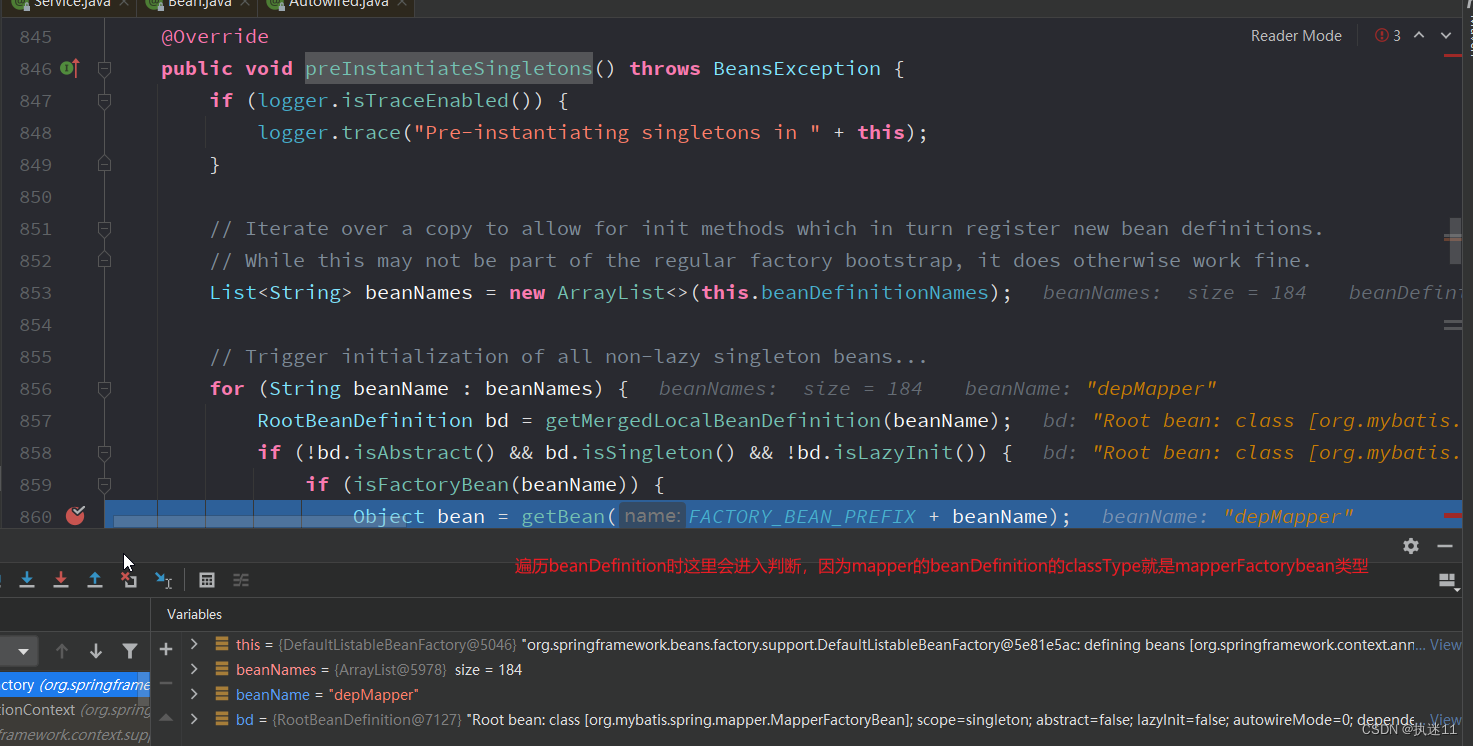Open debug panel settings gear
The image size is (1473, 746).
tap(1411, 546)
